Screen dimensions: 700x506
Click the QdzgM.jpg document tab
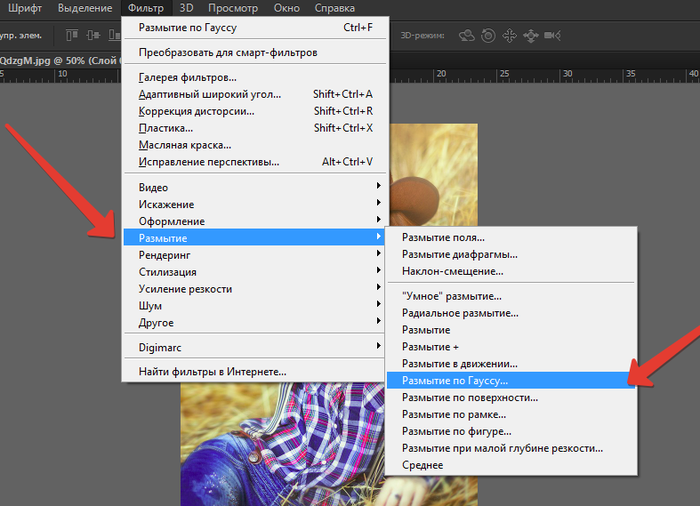tap(60, 61)
